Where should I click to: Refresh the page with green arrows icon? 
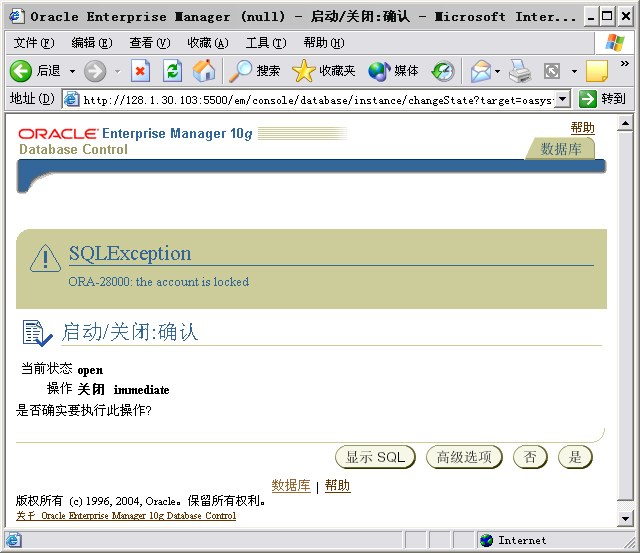coord(172,71)
